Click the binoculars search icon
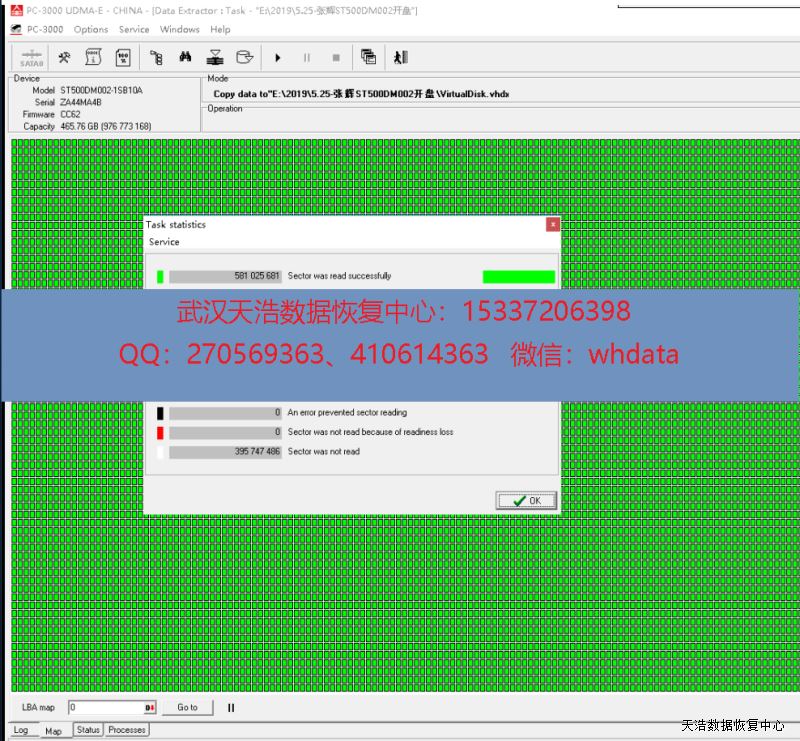This screenshot has height=741, width=800. [x=185, y=58]
